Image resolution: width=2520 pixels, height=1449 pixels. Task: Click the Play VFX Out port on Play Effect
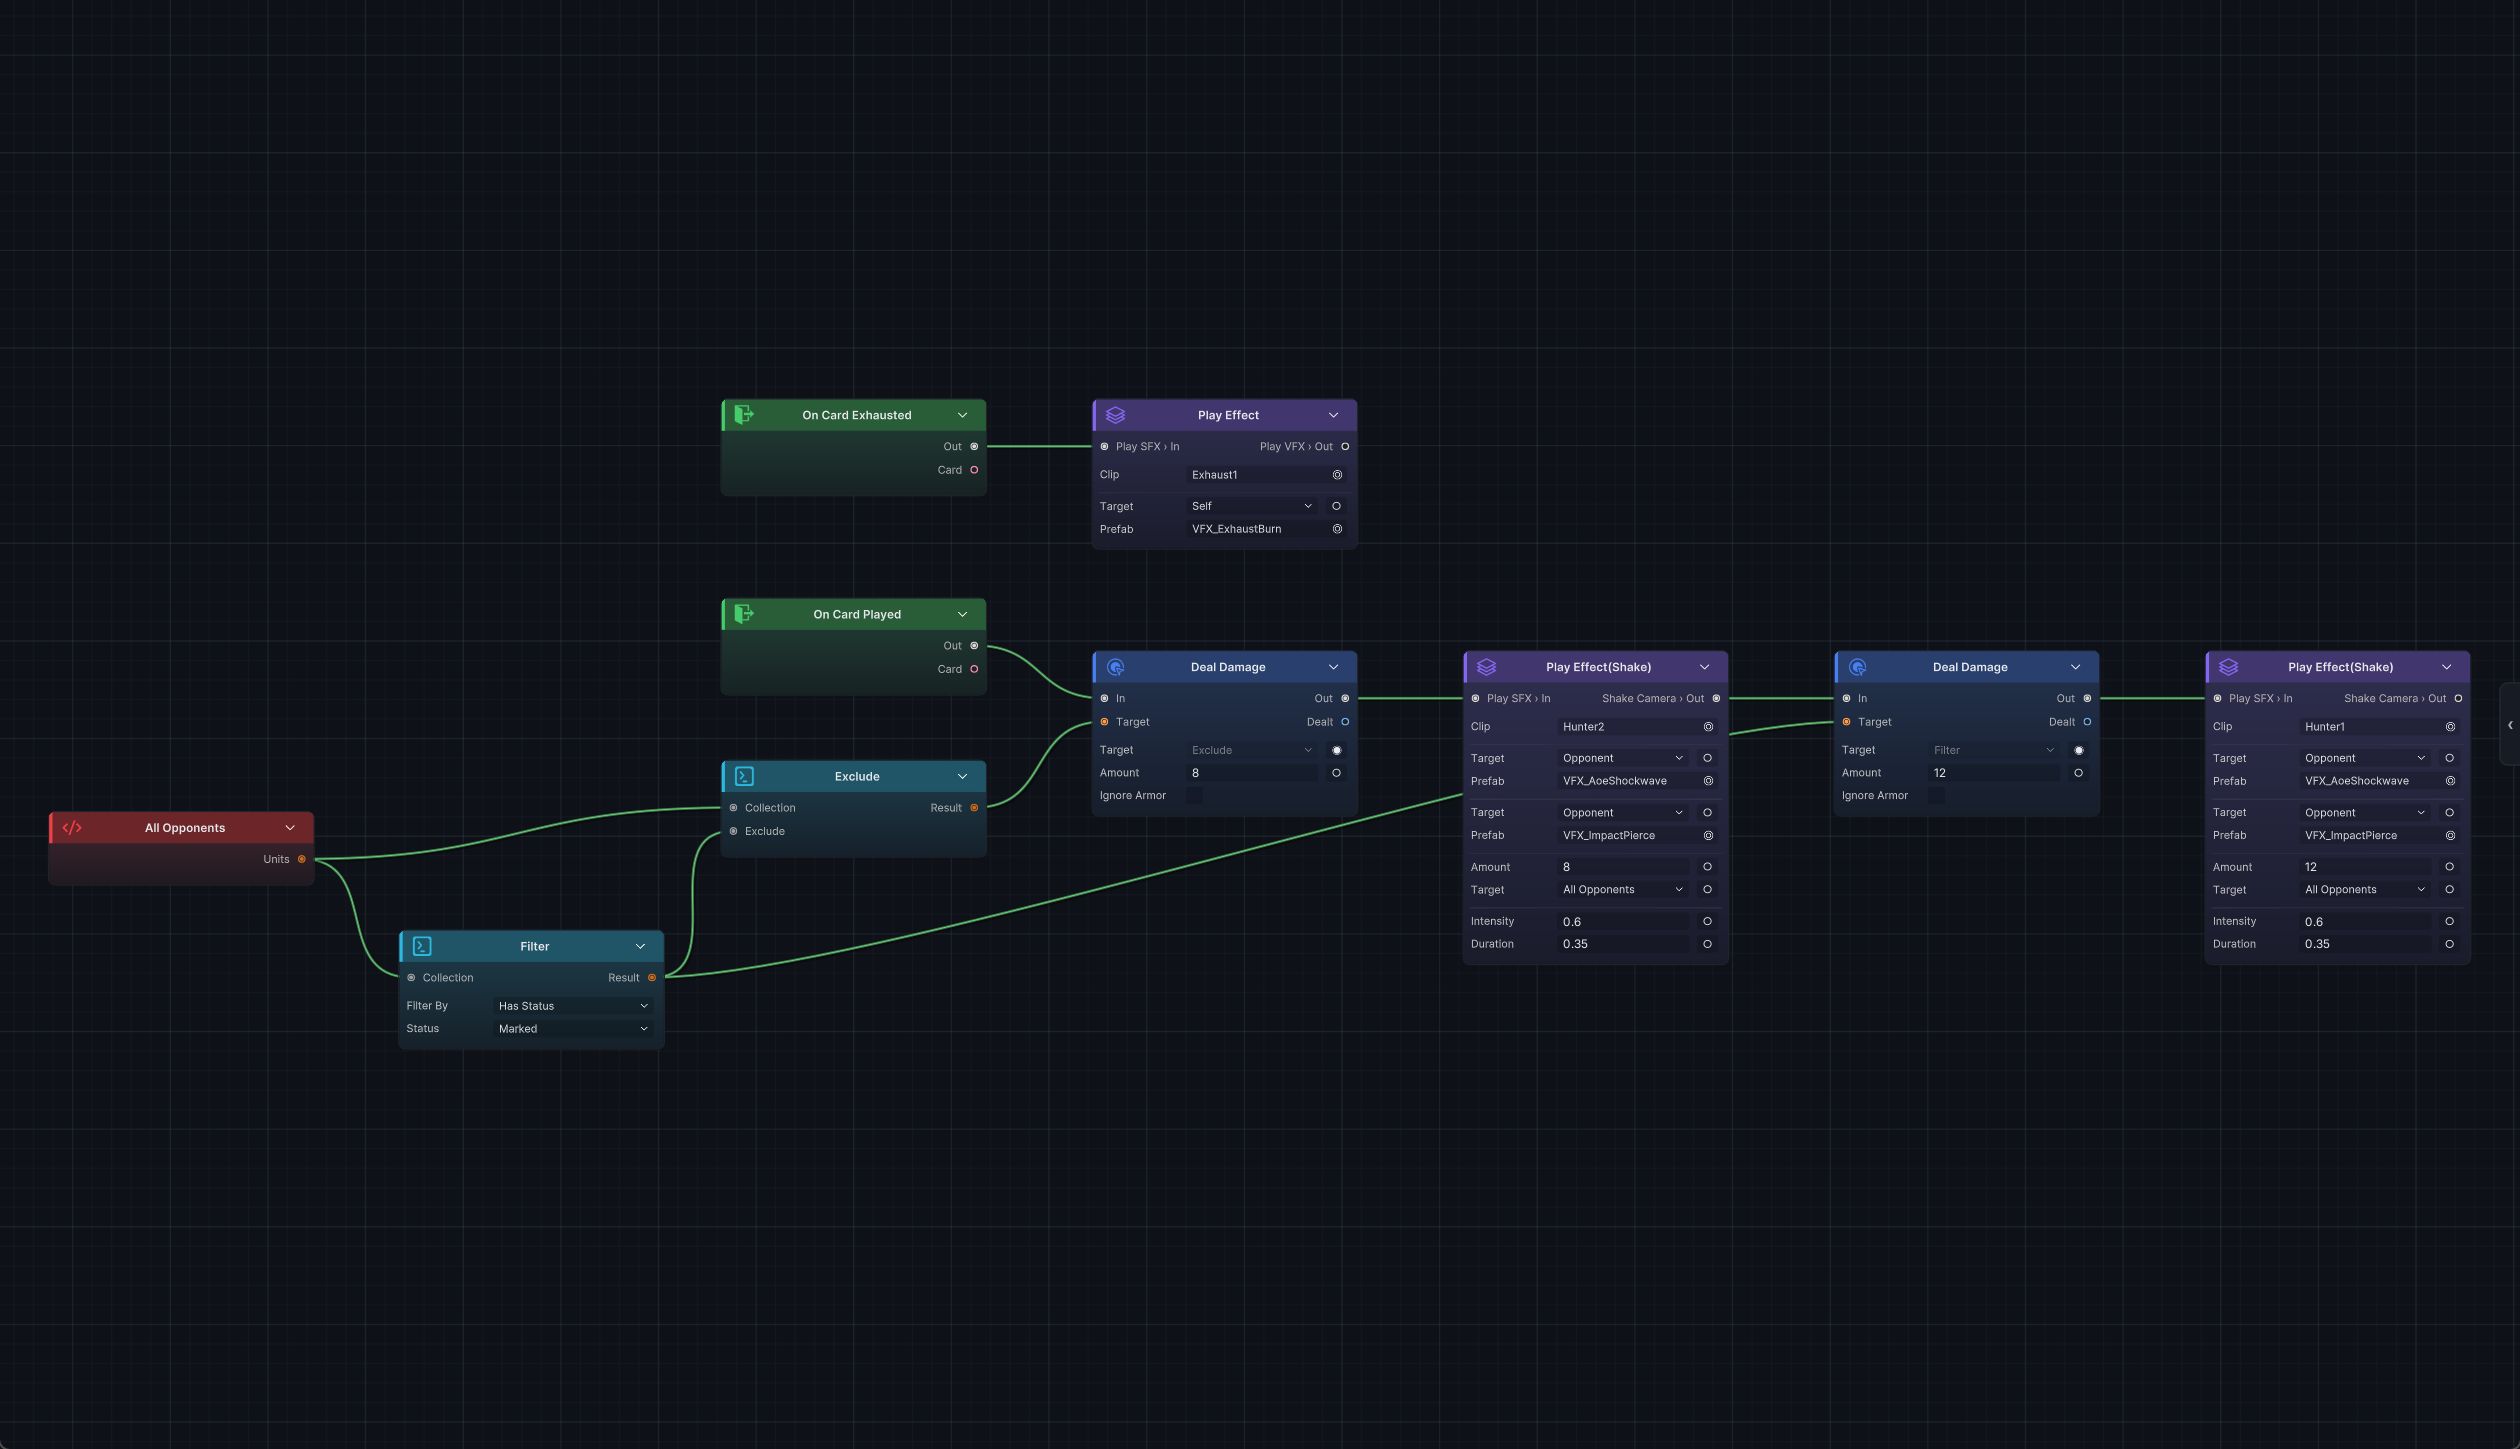click(x=1345, y=447)
